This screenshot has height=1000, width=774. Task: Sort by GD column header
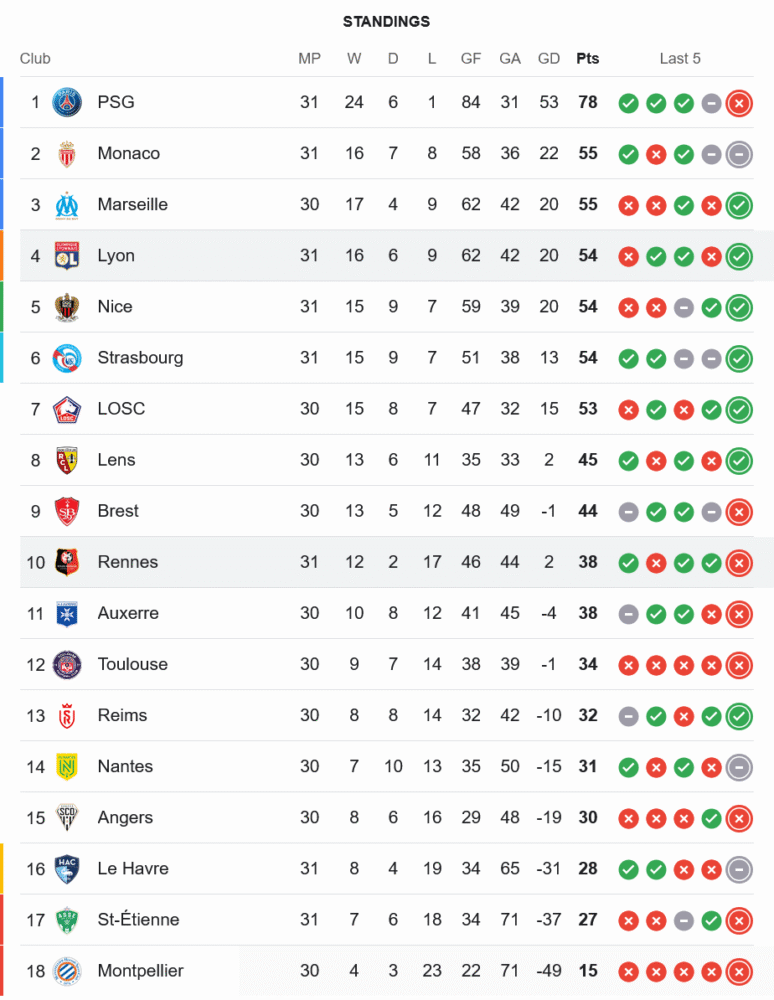coord(548,59)
